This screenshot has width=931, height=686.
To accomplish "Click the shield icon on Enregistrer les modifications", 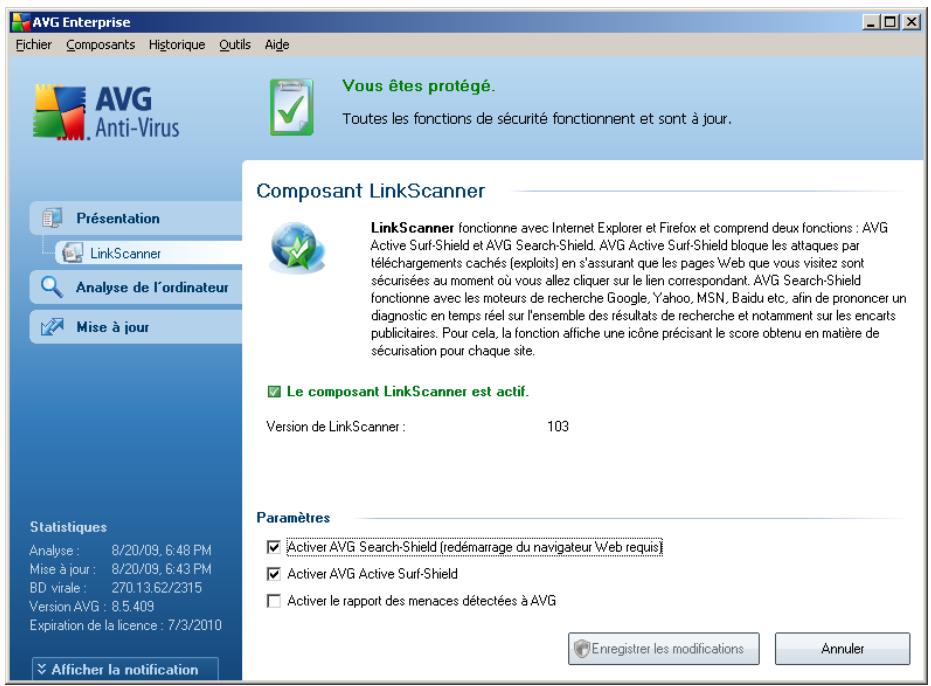I will click(581, 648).
